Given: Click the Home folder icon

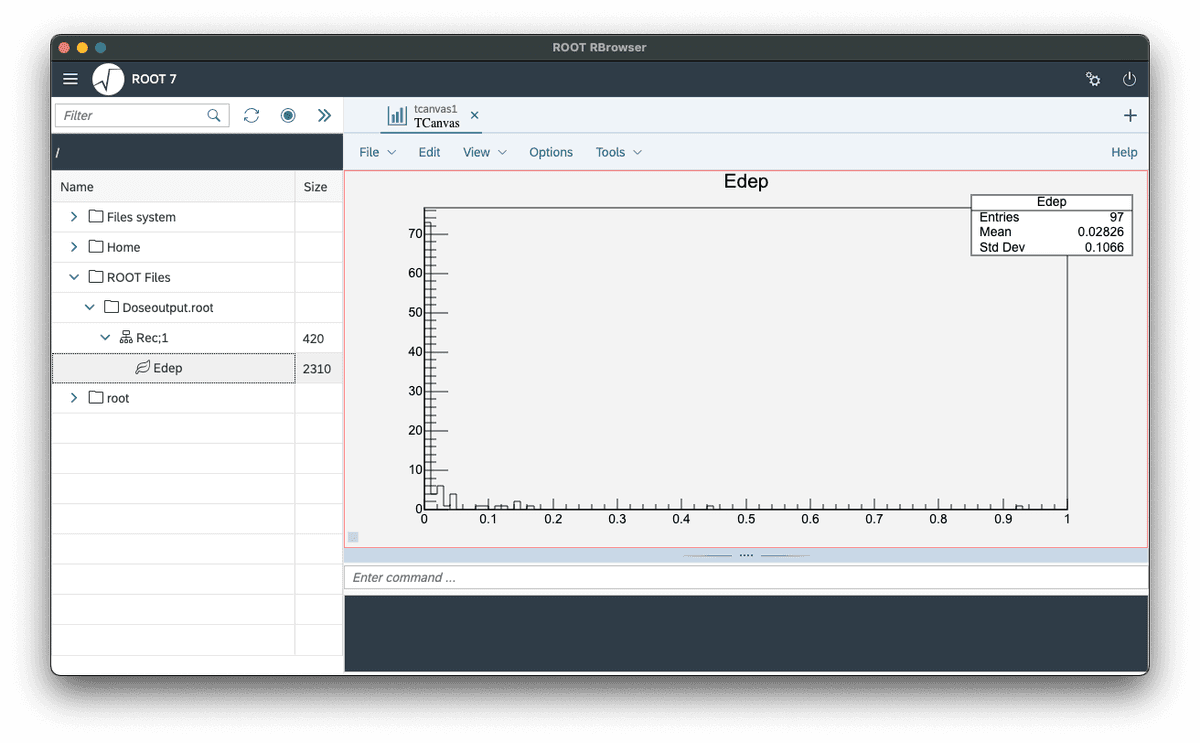Looking at the screenshot, I should tap(96, 247).
